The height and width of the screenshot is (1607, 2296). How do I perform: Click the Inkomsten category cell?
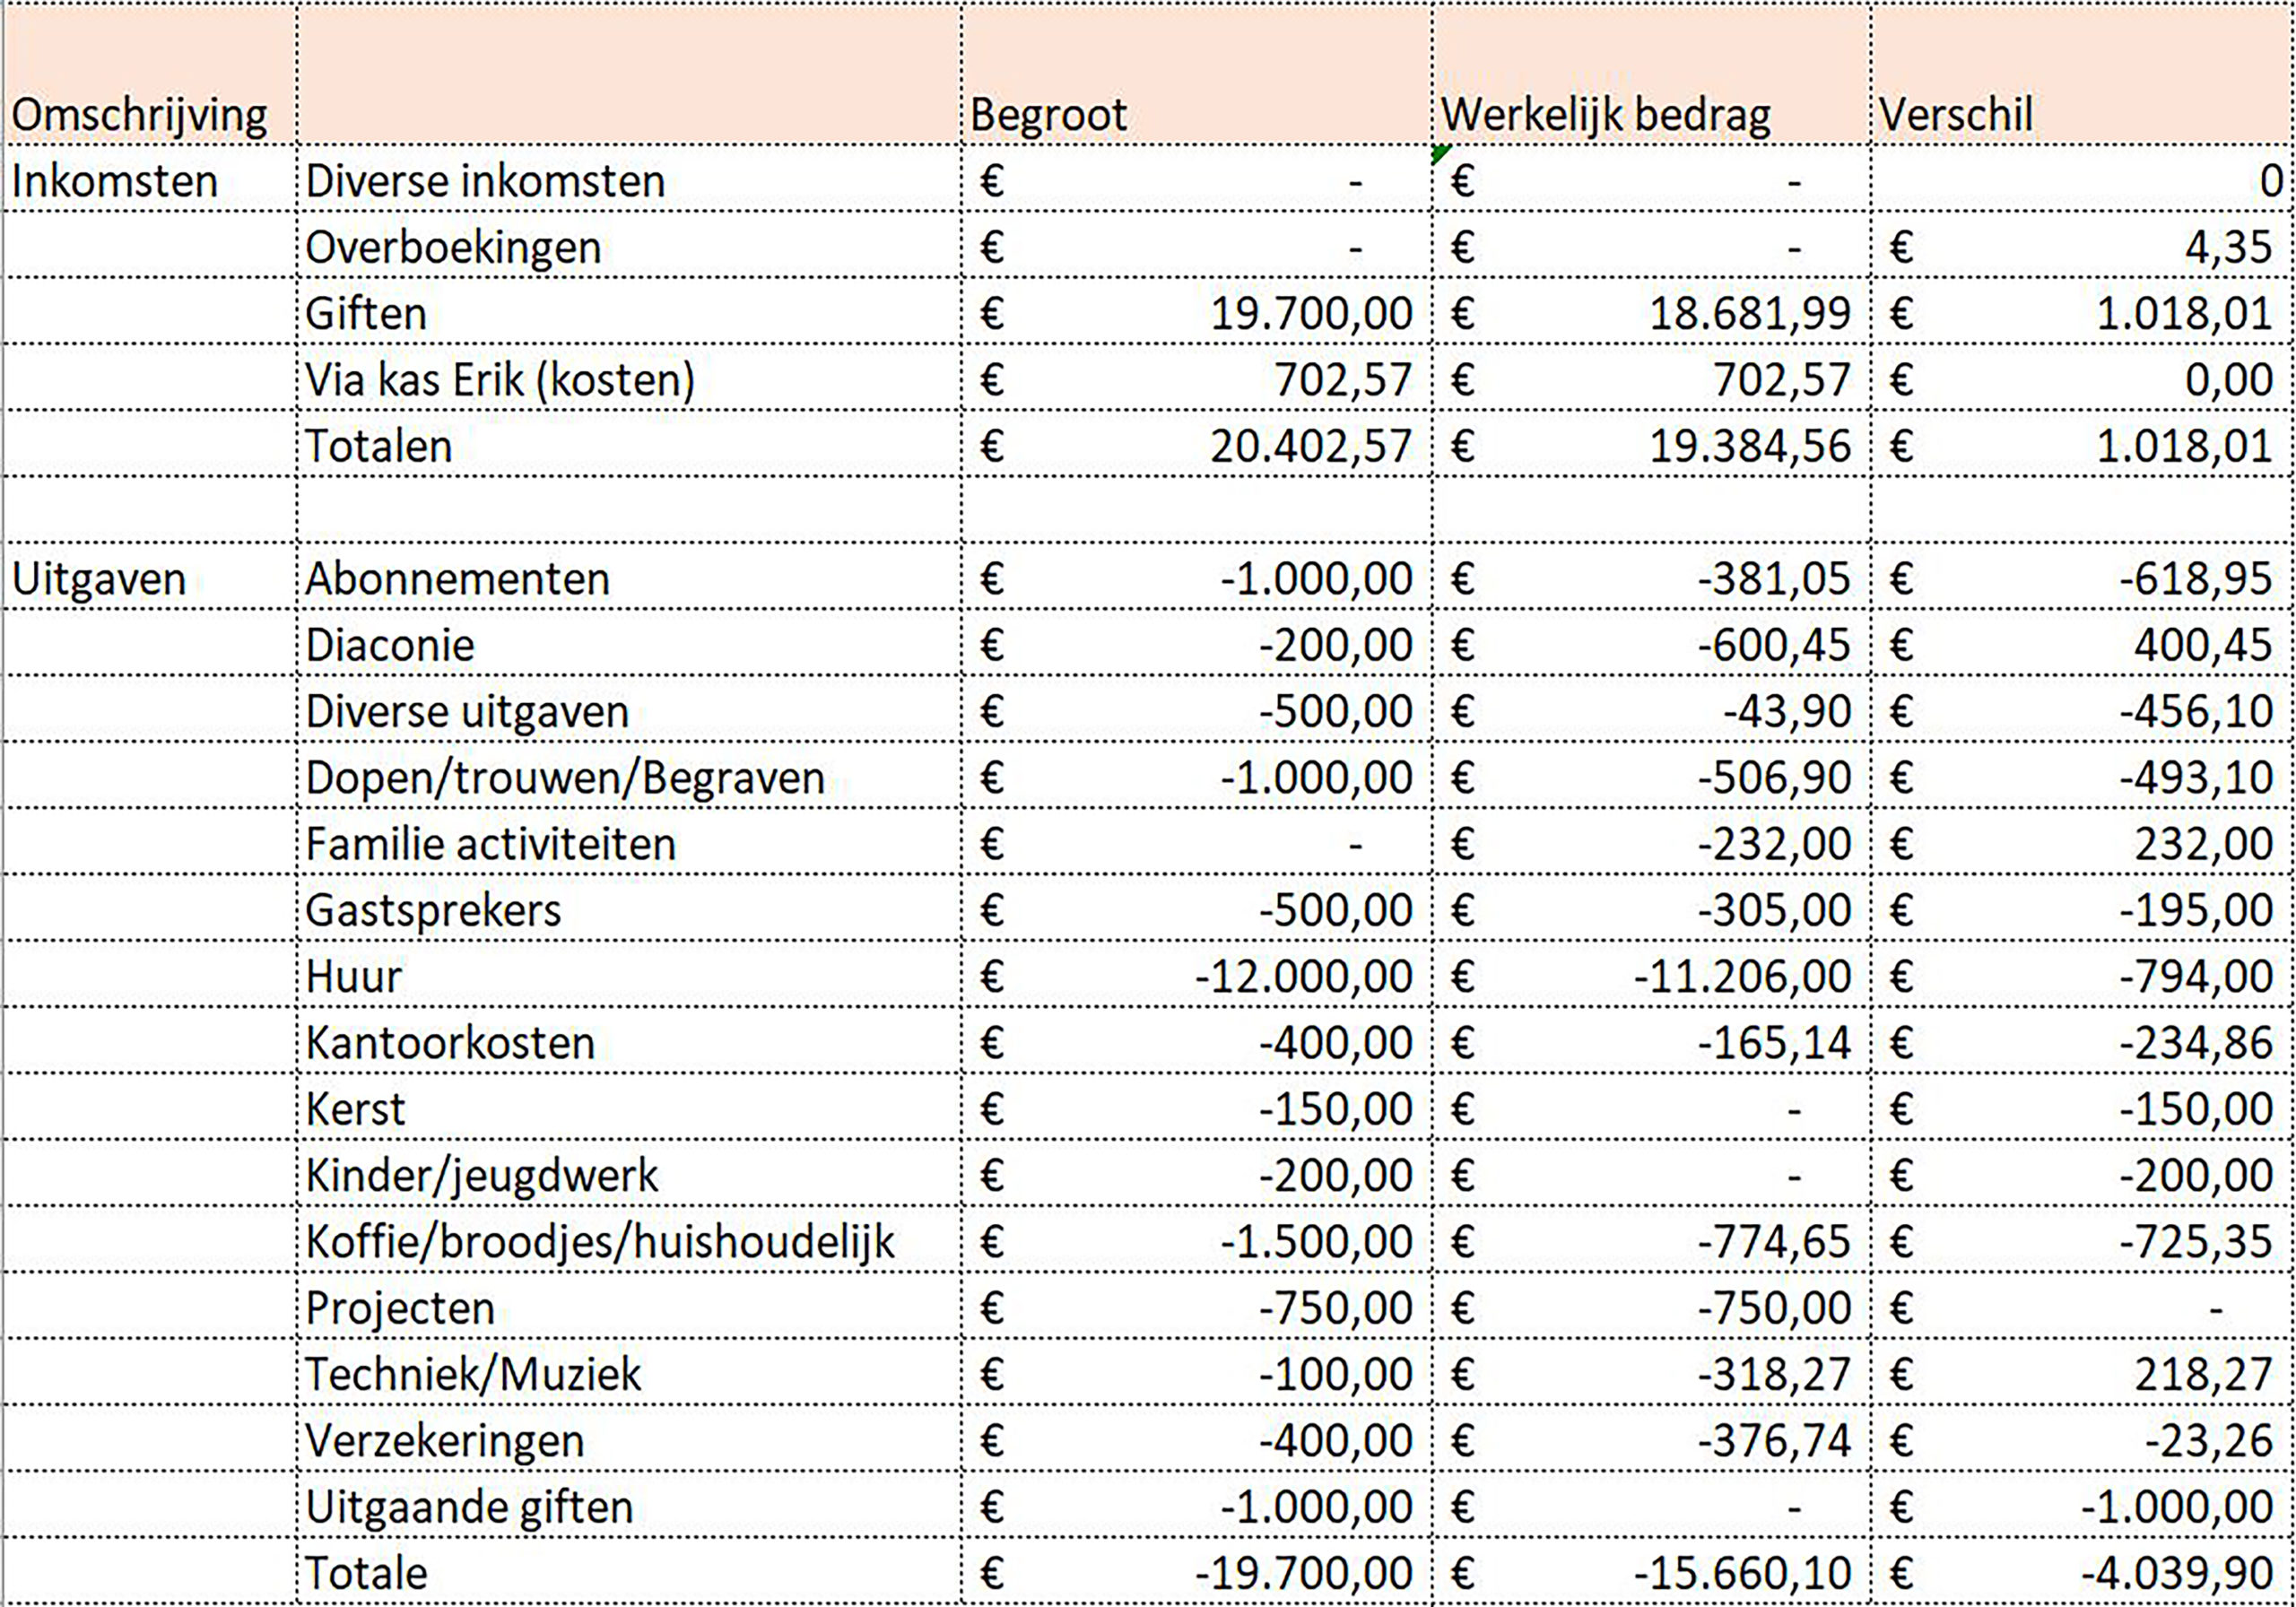(x=150, y=179)
